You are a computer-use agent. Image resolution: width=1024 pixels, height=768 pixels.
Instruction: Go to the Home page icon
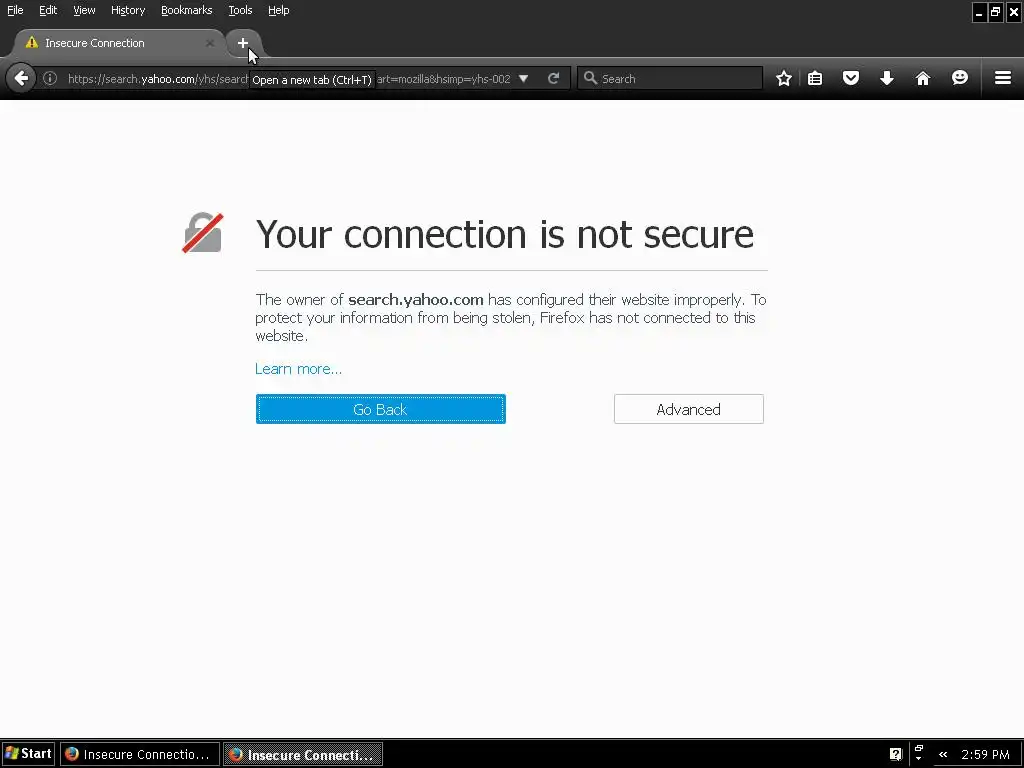point(923,78)
